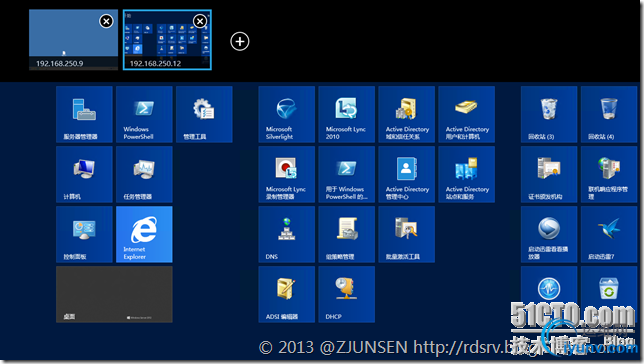The image size is (644, 364).
Task: Open the ADSI 编辑器 editor tile
Action: pos(287,294)
